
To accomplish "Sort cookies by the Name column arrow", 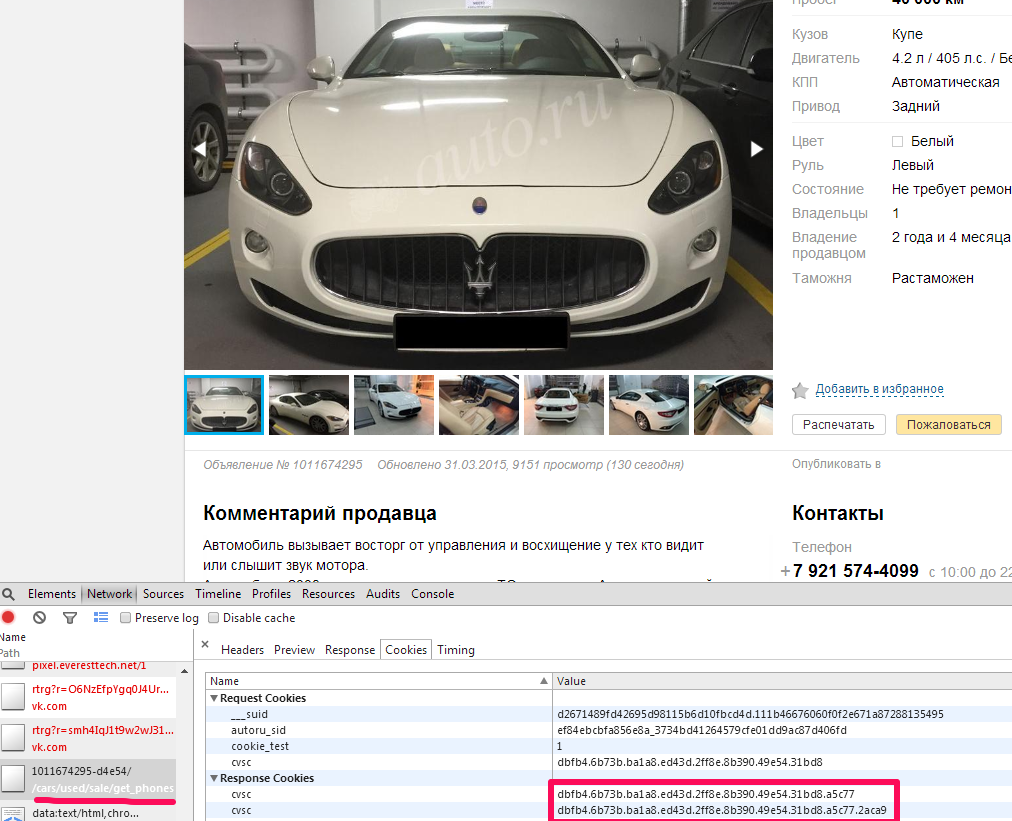I will click(x=544, y=681).
